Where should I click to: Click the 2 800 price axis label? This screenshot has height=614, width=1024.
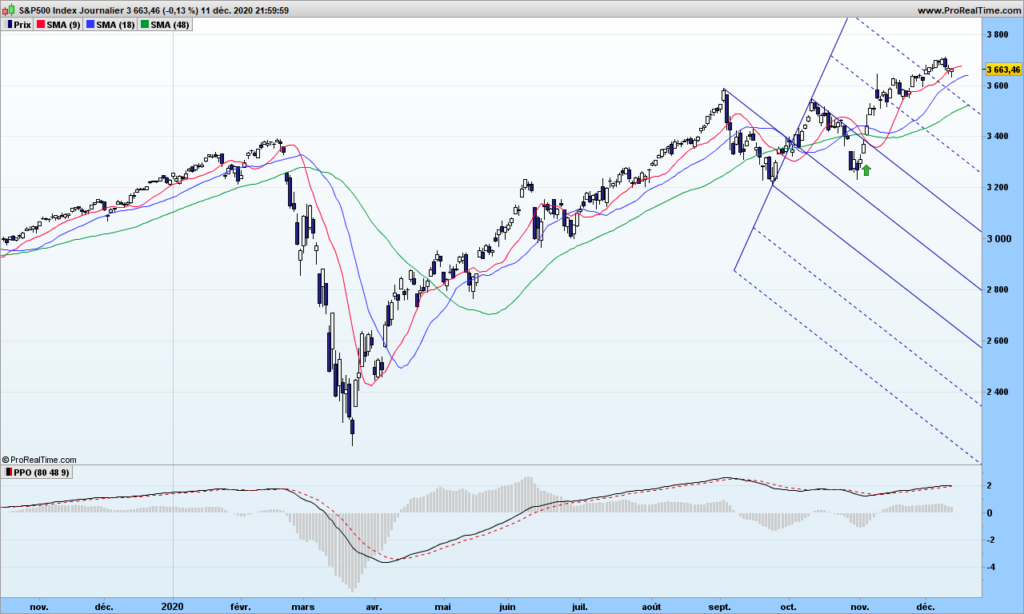point(997,290)
